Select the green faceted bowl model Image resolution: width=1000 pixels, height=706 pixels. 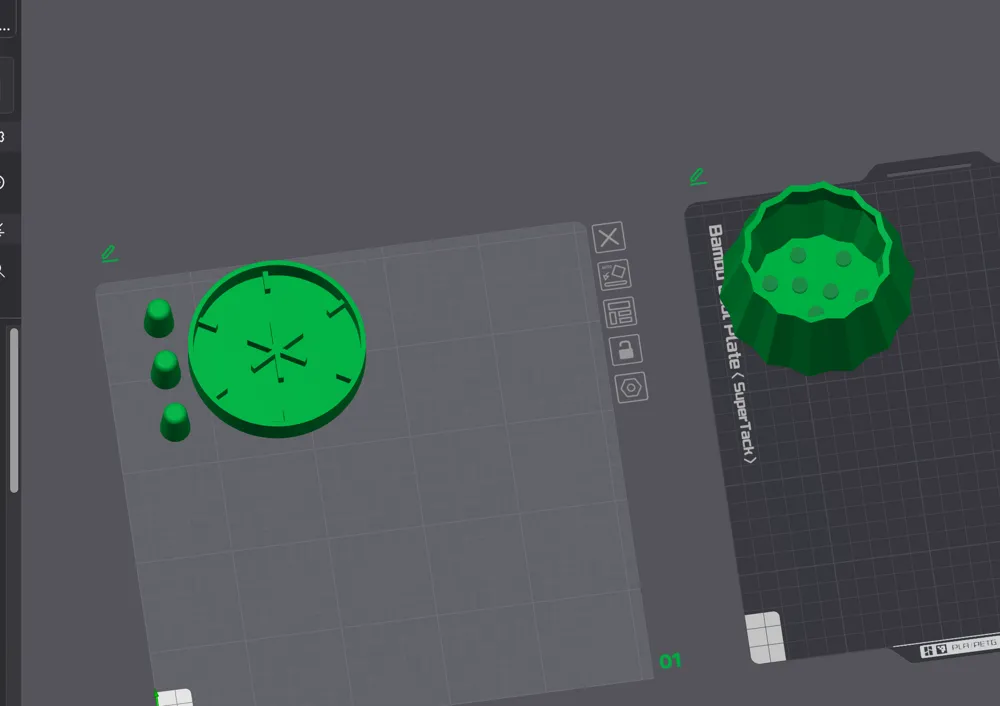(819, 278)
